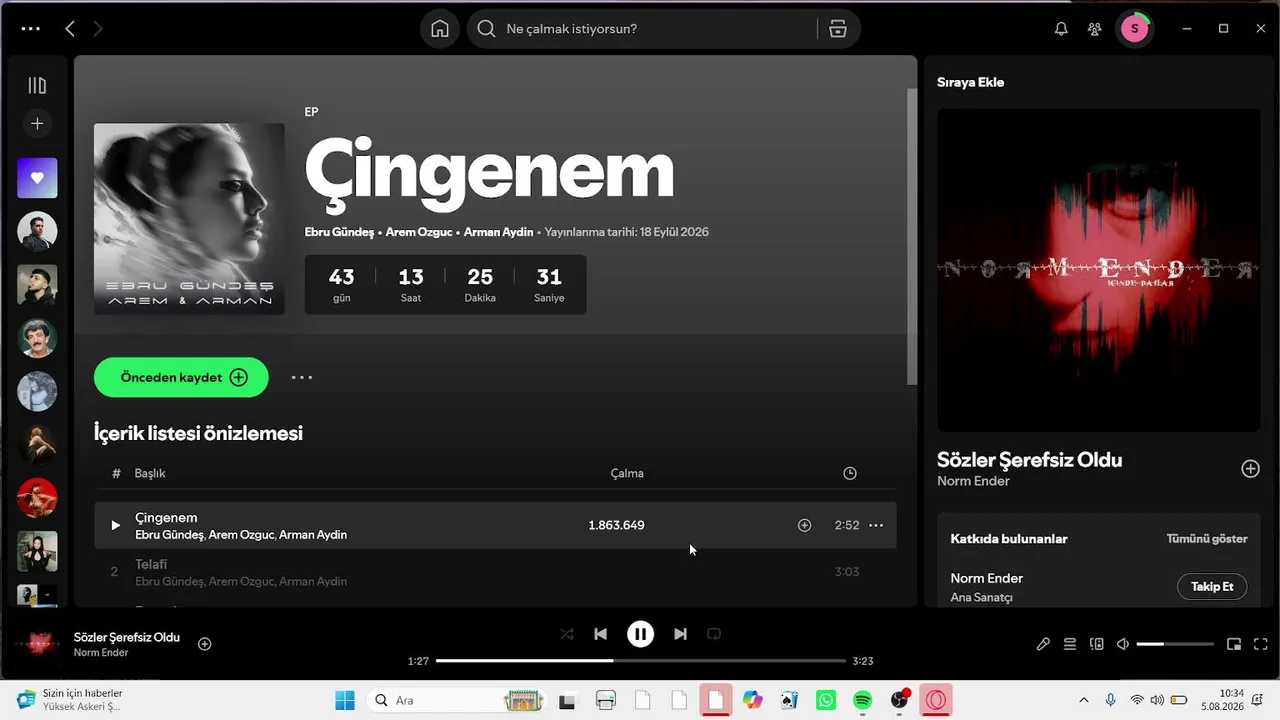1280x720 pixels.
Task: Skip to the next track
Action: 680,634
